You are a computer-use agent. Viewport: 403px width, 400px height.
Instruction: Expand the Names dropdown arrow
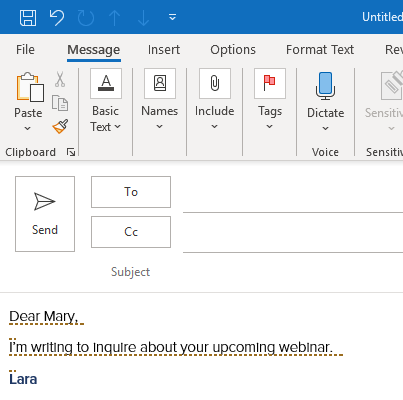[x=159, y=126]
